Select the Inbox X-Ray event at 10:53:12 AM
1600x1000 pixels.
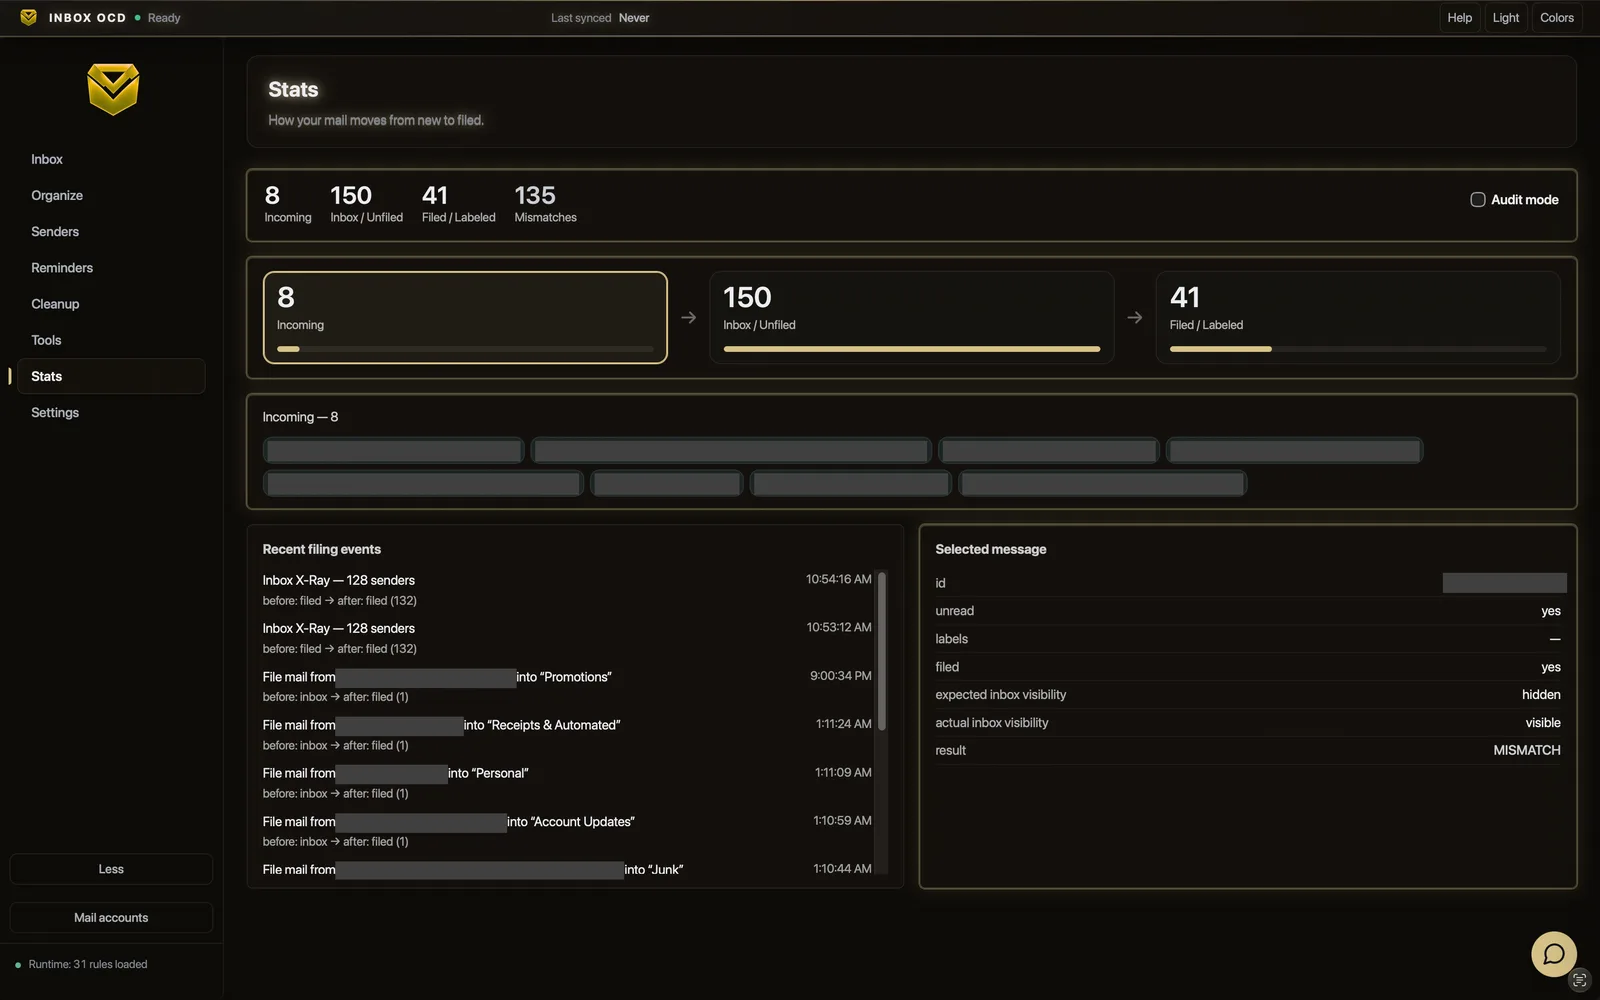[567, 638]
